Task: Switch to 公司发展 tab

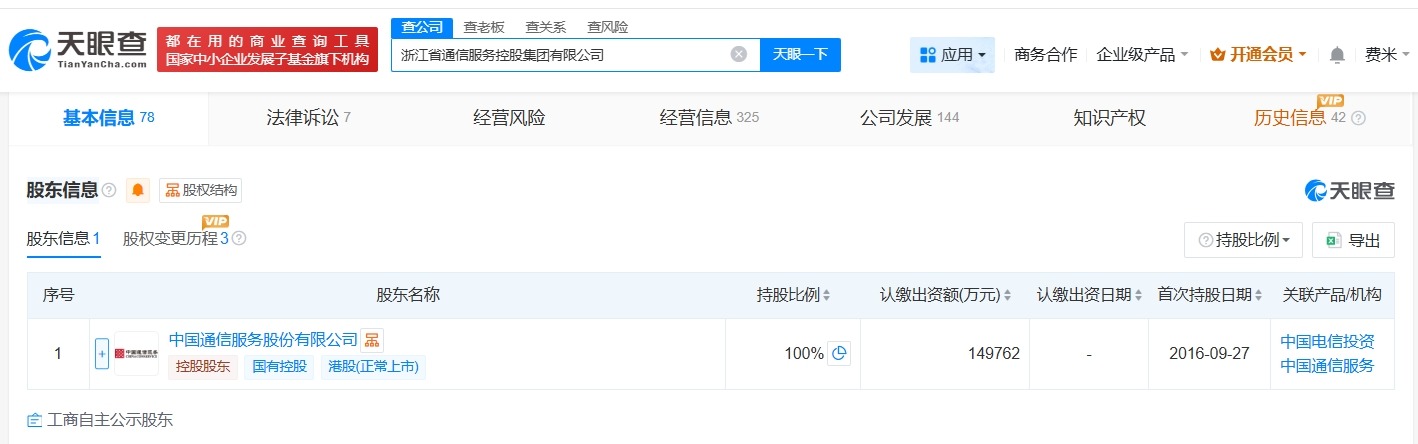Action: point(909,118)
